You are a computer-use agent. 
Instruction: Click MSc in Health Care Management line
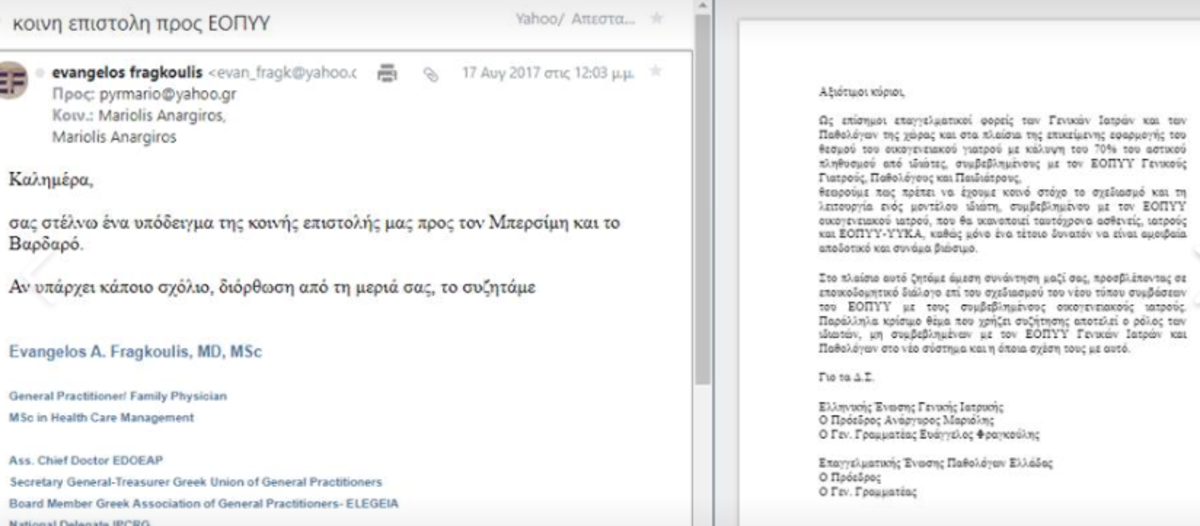[101, 417]
